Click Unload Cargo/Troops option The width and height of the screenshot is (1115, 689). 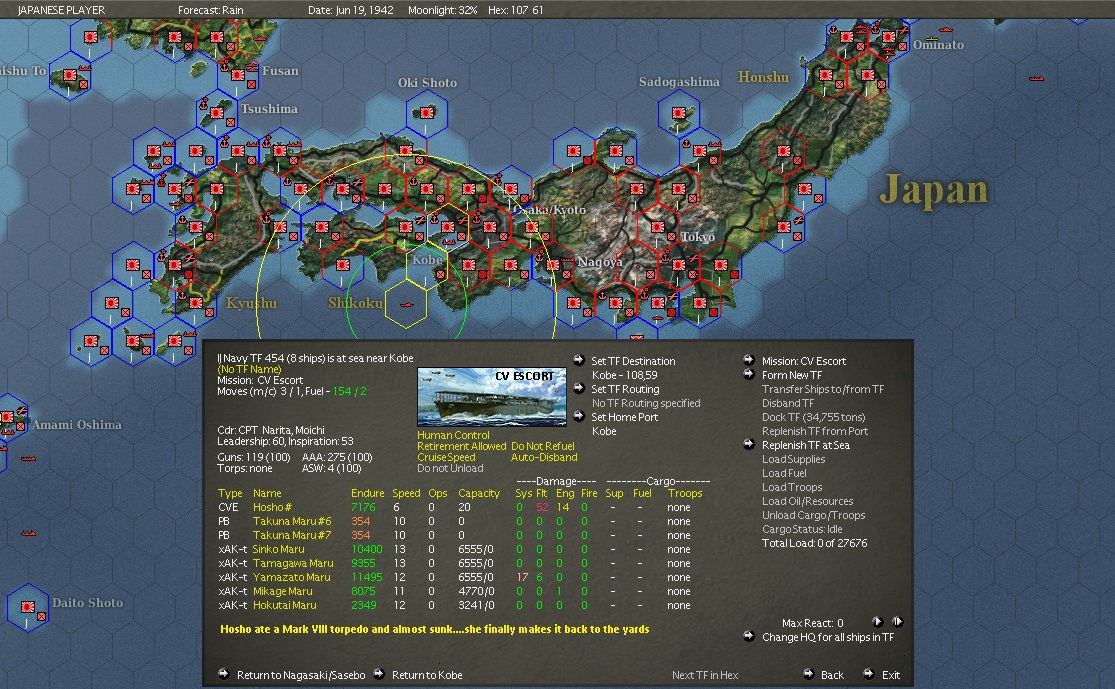[813, 516]
